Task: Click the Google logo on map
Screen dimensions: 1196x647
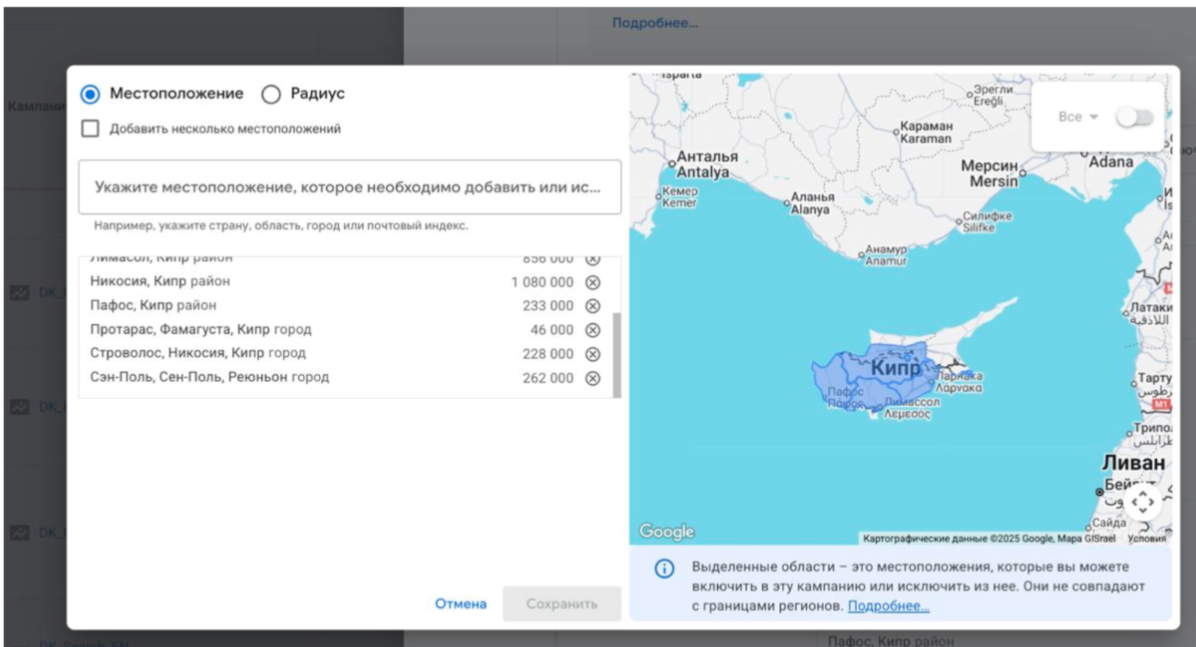Action: [667, 532]
